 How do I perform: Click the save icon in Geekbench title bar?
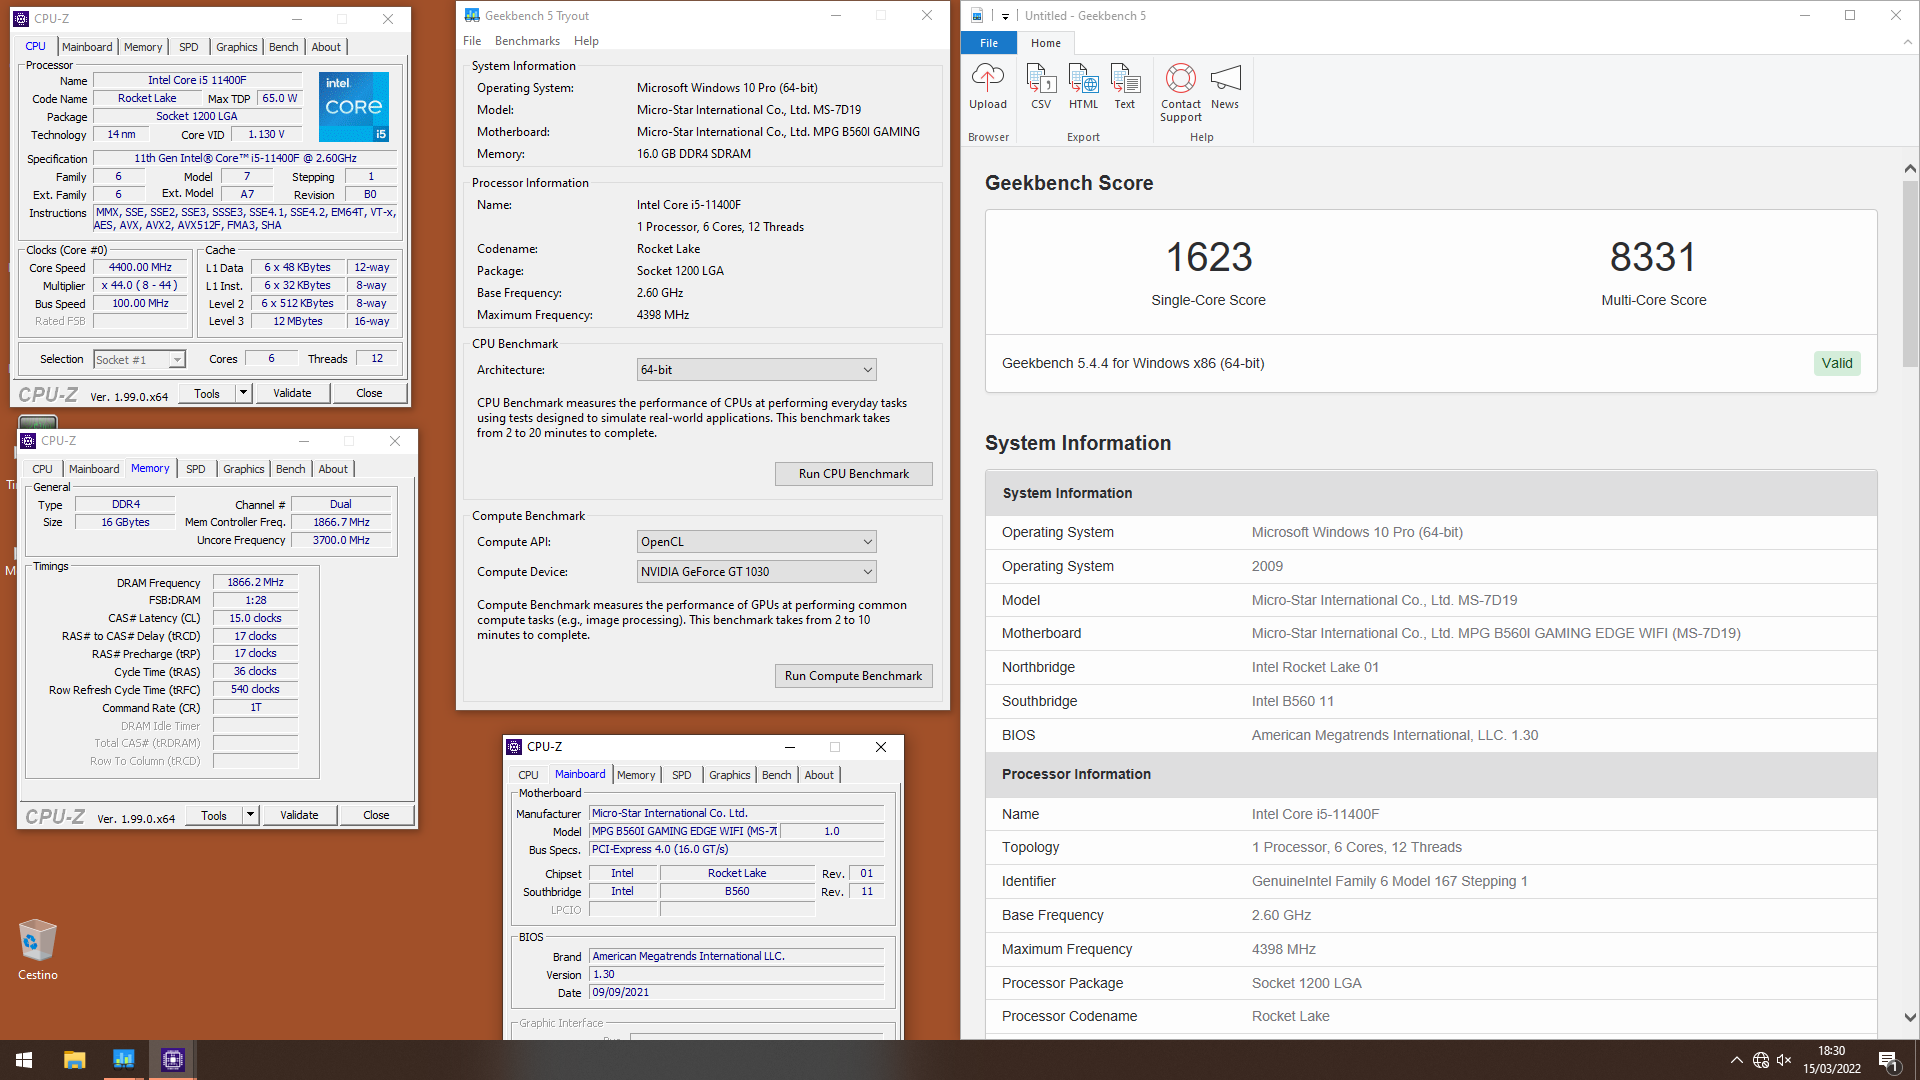(977, 15)
